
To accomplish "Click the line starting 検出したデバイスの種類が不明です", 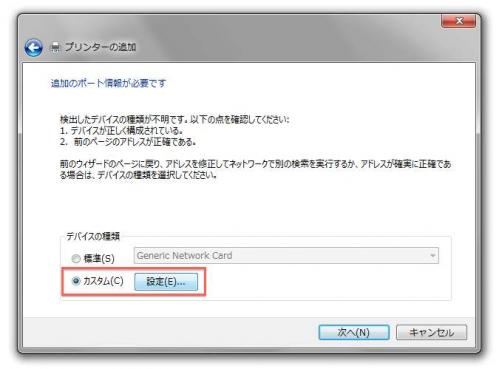I will pos(175,119).
